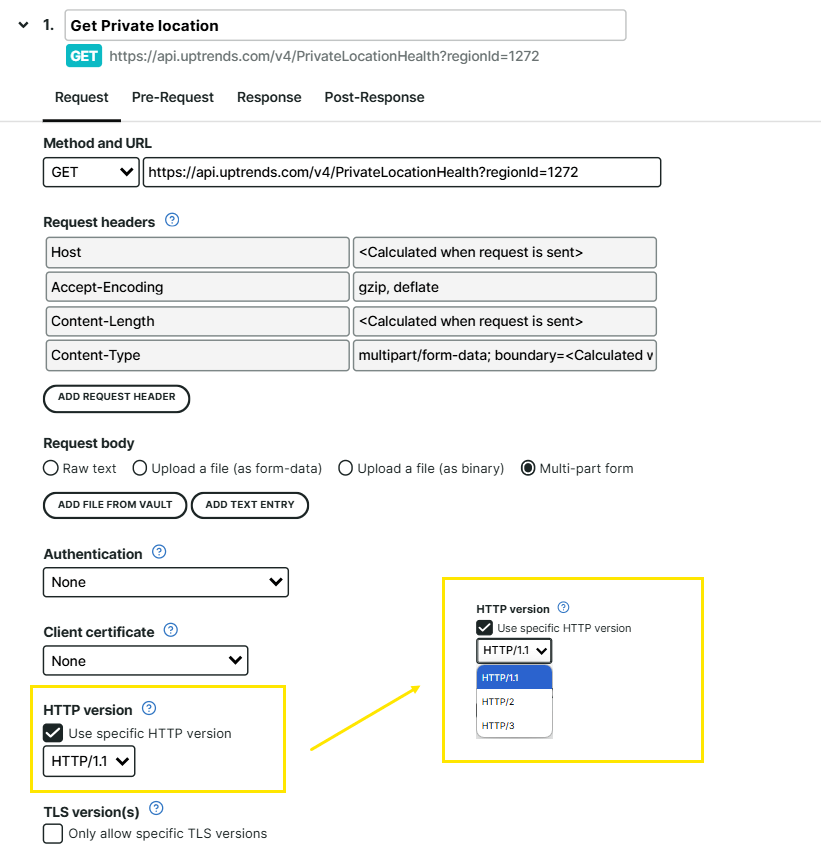Choose Upload a file (as binary)
This screenshot has width=821, height=859.
346,468
